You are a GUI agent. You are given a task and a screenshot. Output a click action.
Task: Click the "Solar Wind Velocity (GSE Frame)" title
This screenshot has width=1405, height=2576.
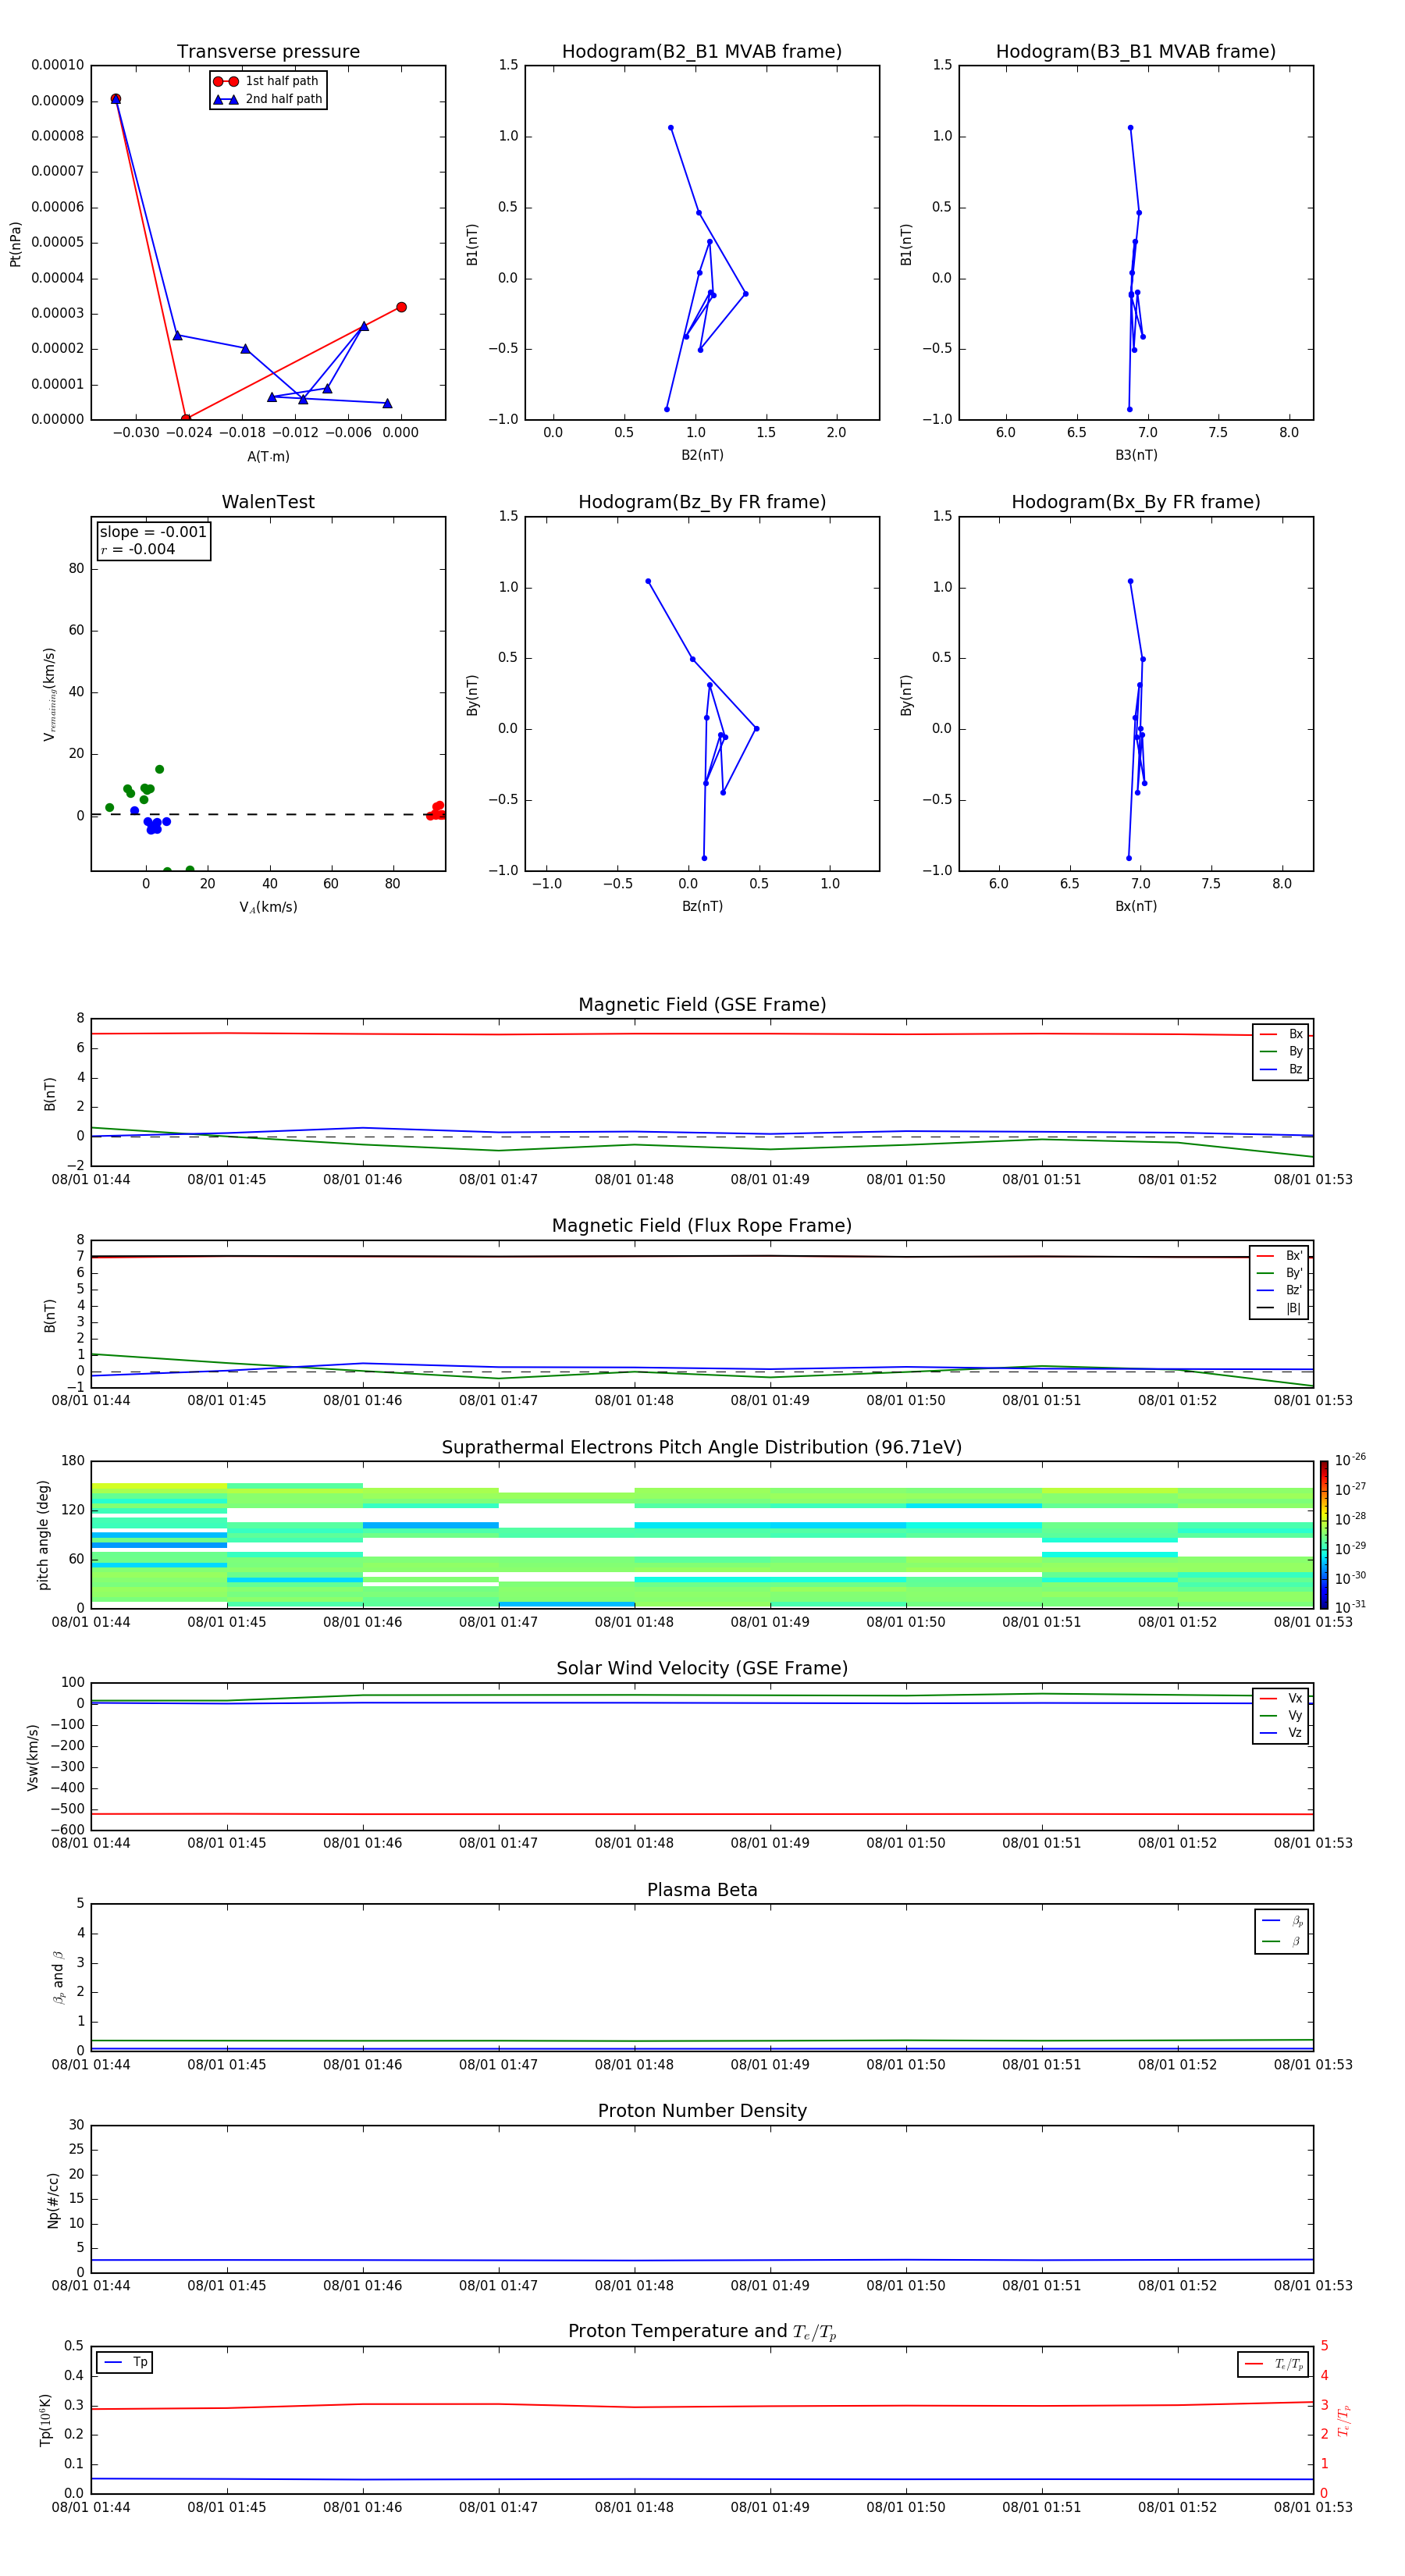coord(702,1668)
